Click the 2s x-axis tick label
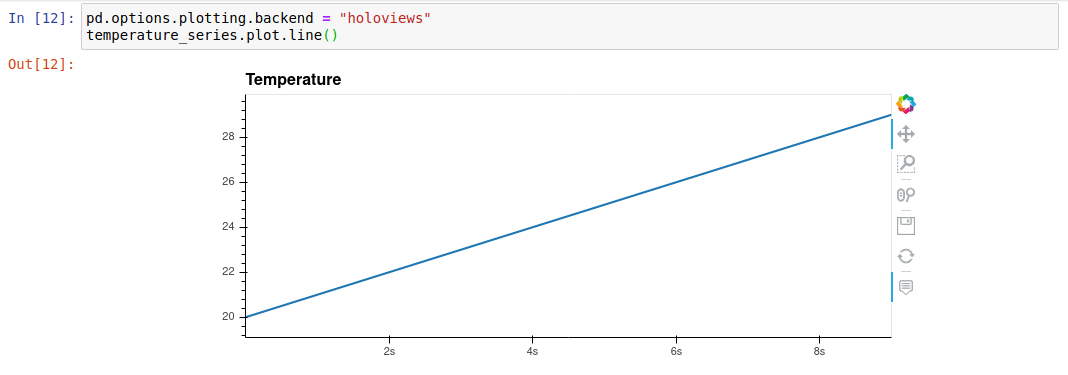 [x=389, y=352]
